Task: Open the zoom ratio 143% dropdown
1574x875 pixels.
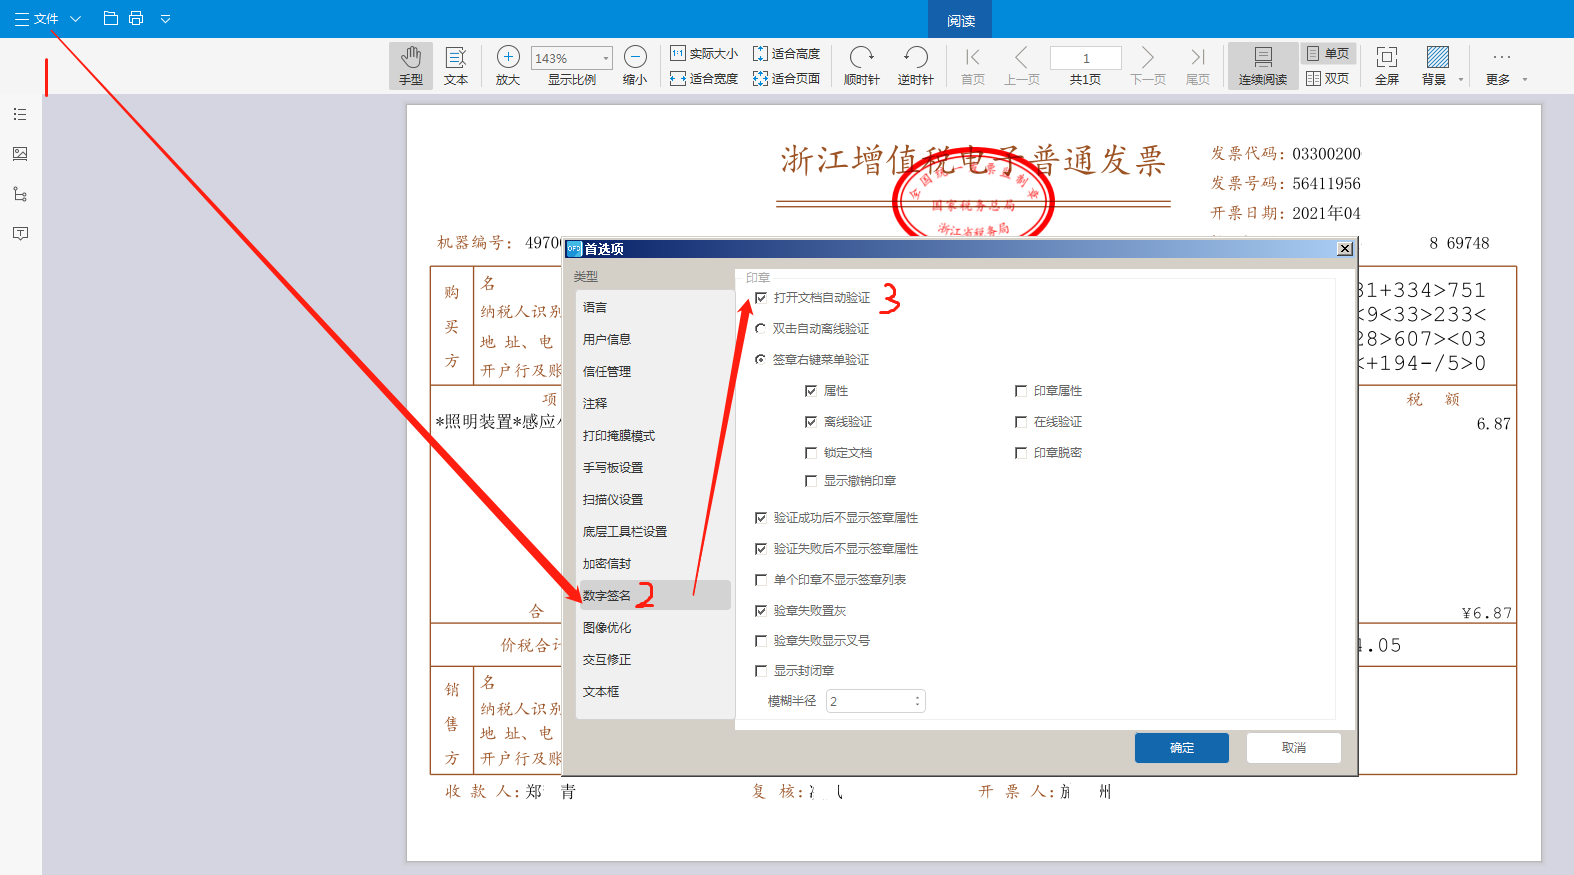Action: click(x=605, y=58)
